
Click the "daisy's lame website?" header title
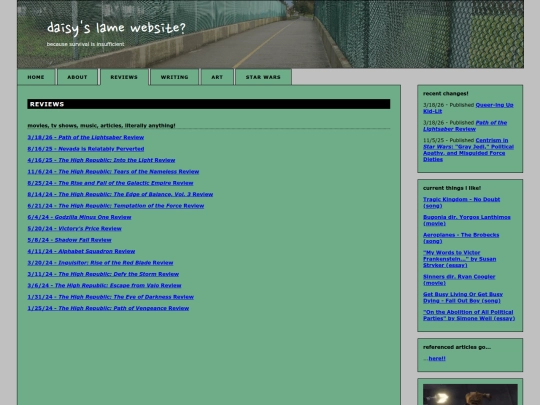point(116,28)
